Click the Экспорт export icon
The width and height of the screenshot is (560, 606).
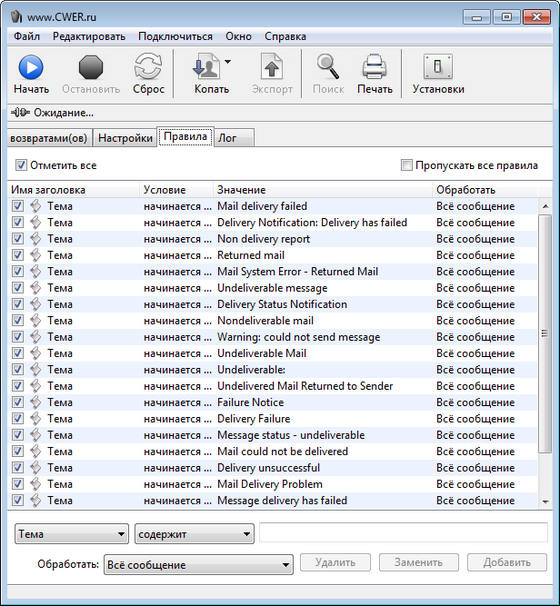pos(272,66)
